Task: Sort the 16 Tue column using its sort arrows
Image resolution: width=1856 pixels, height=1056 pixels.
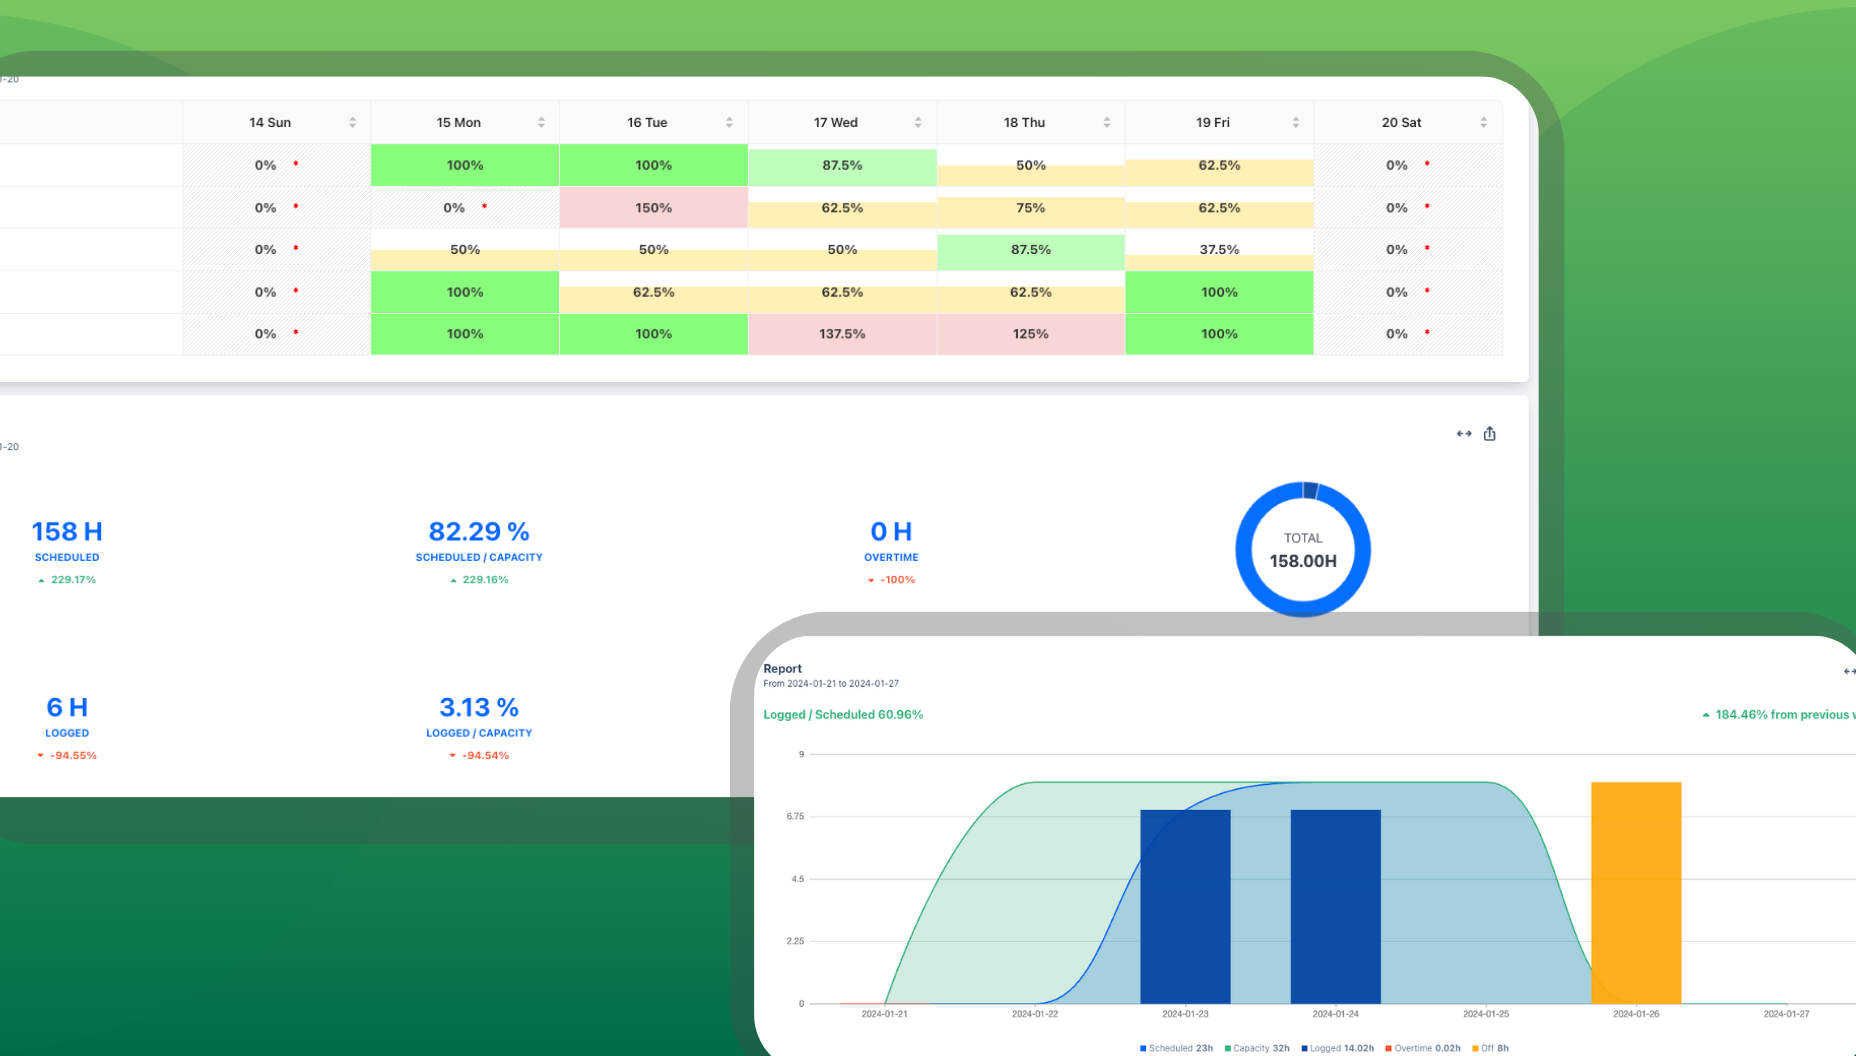Action: pyautogui.click(x=729, y=122)
